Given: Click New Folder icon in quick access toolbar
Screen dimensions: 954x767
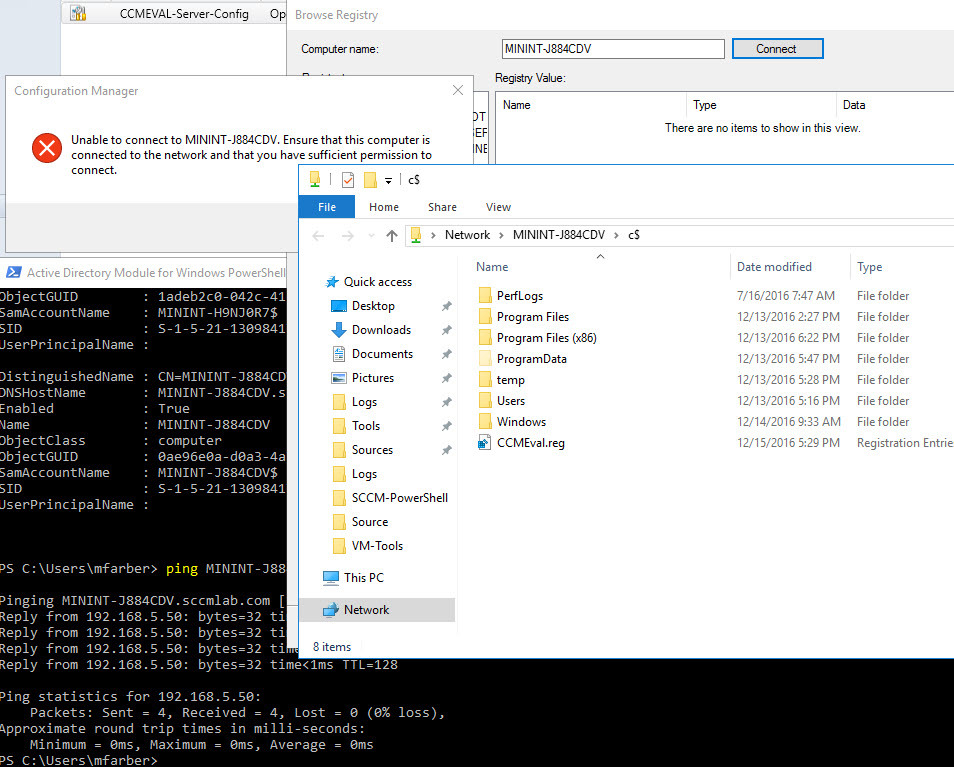Looking at the screenshot, I should pyautogui.click(x=370, y=180).
